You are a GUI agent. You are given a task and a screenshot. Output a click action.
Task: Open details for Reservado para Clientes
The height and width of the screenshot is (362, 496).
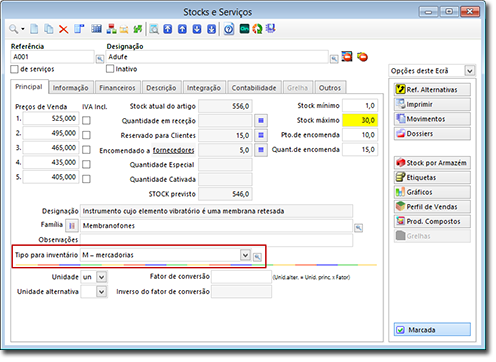point(261,135)
